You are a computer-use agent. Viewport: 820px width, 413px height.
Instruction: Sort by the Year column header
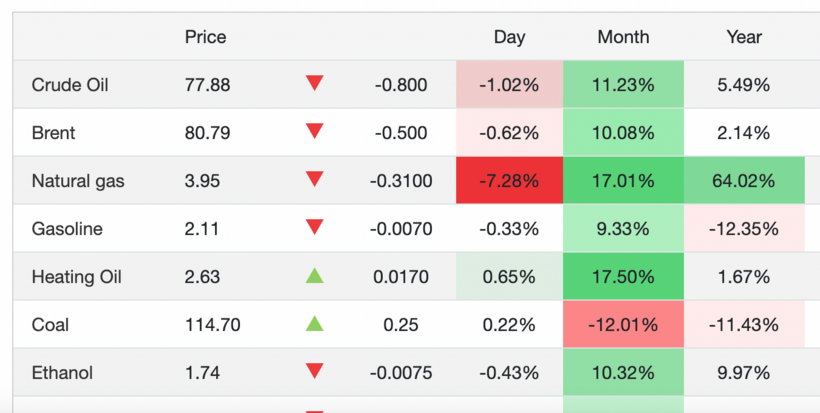(x=744, y=37)
